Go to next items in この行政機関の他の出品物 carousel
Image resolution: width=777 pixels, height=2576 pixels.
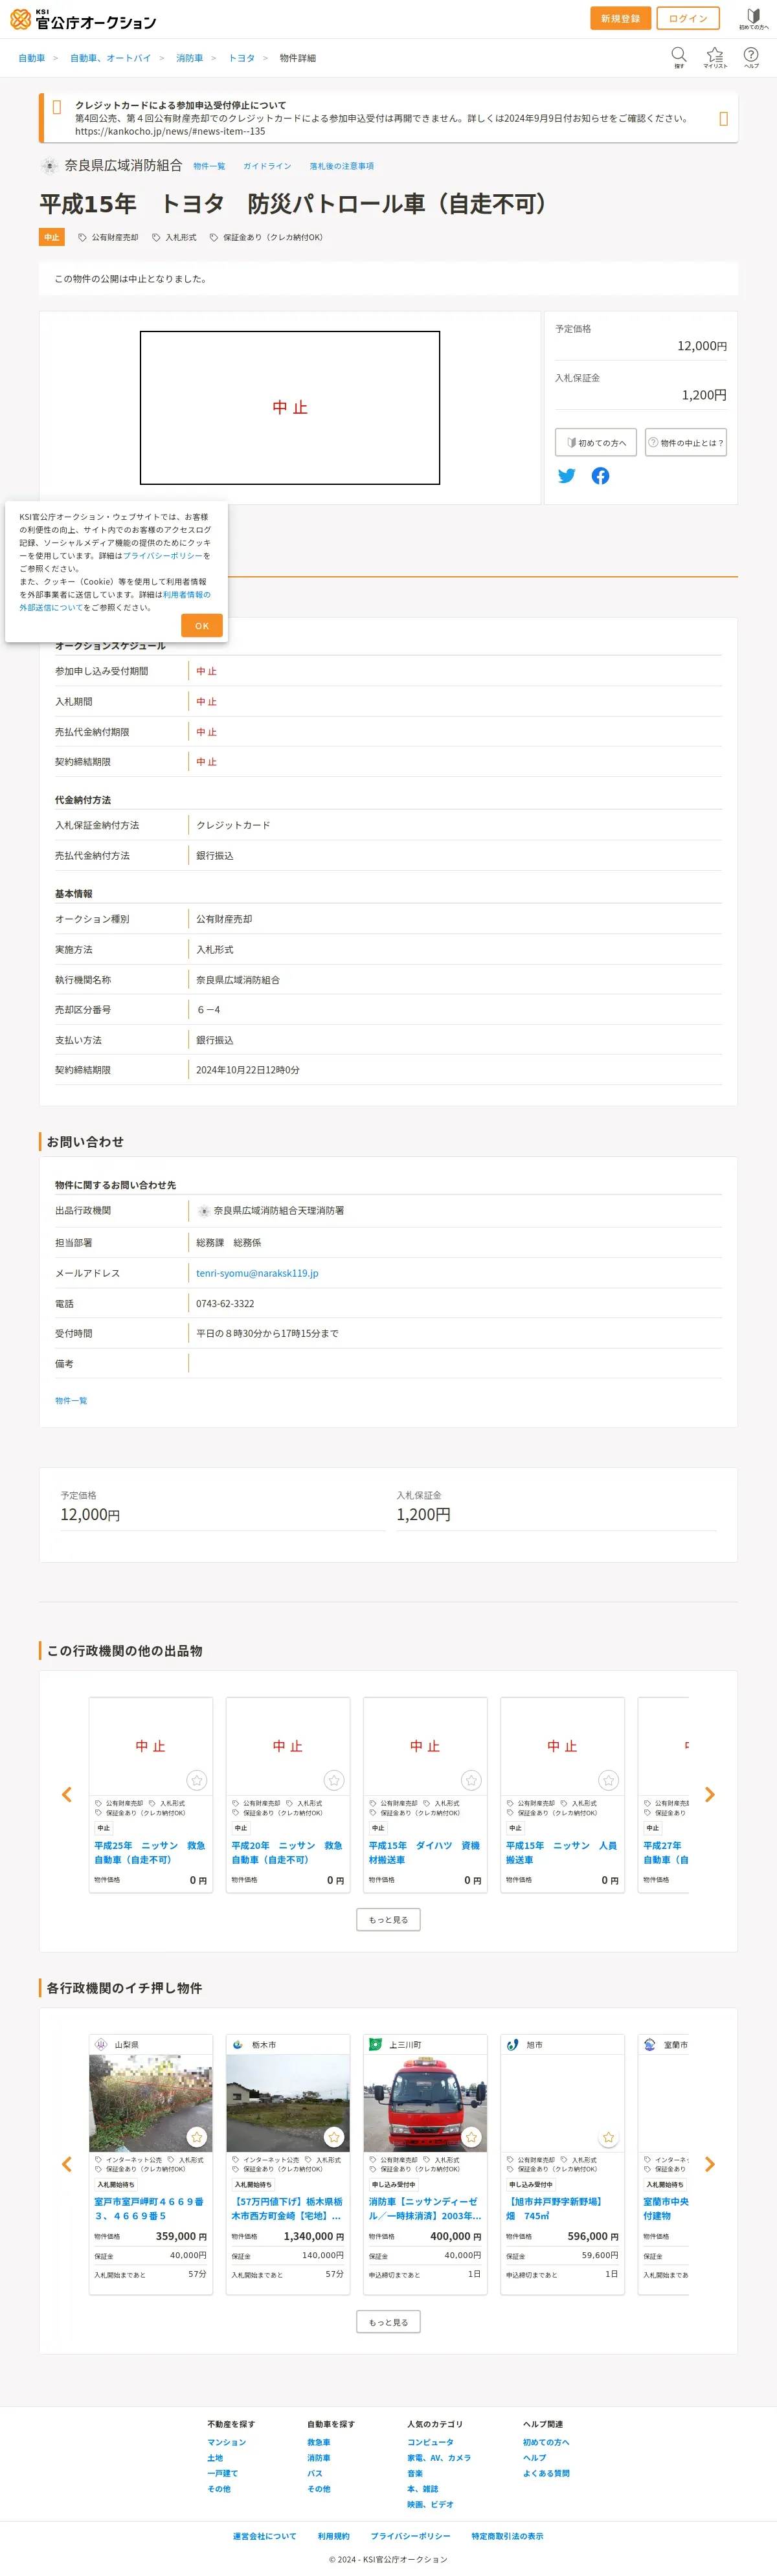(x=710, y=1794)
